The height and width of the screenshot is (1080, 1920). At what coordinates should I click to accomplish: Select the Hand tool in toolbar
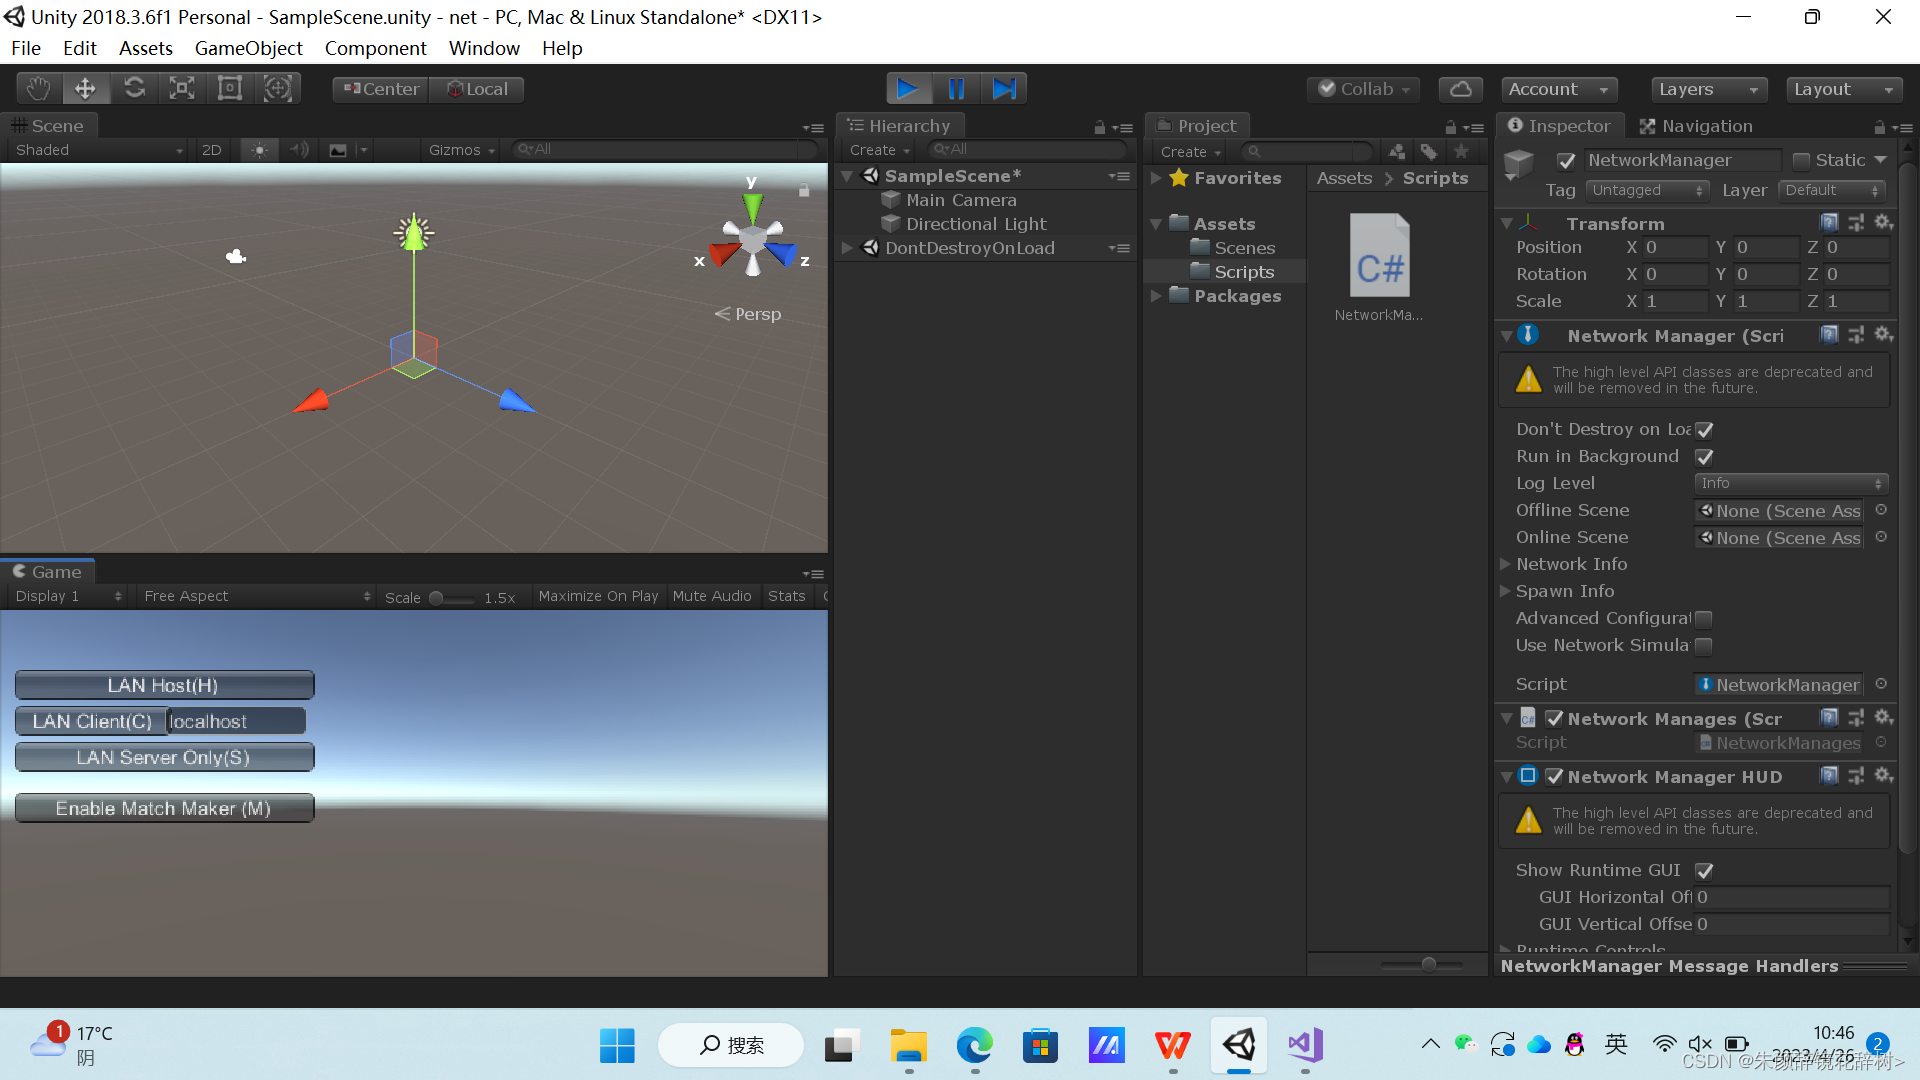(38, 89)
